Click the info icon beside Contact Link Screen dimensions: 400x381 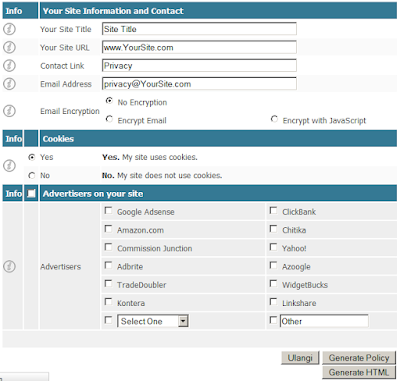pos(9,66)
